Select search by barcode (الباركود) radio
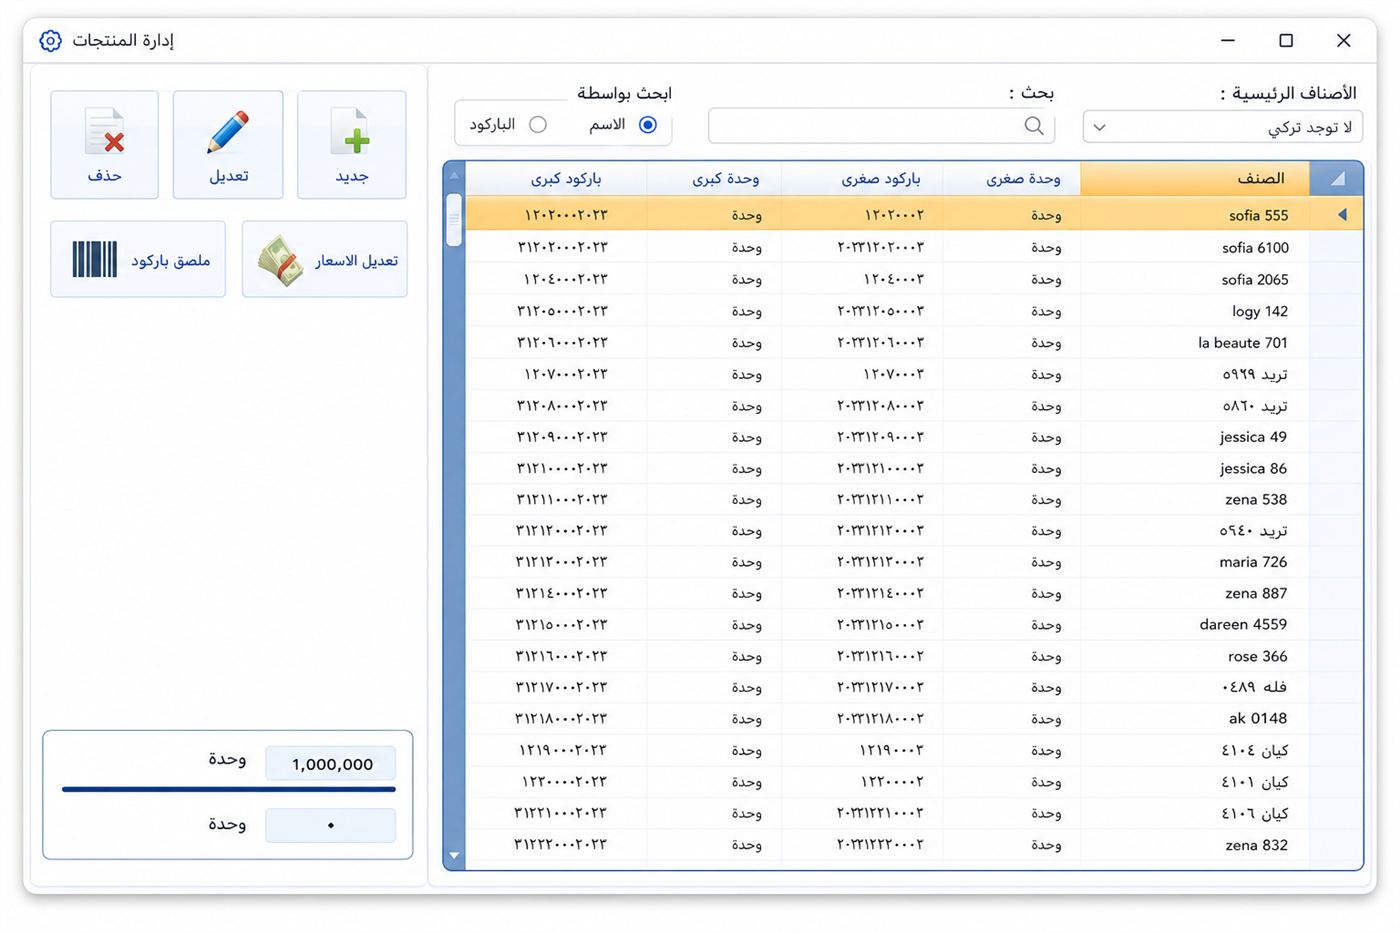This screenshot has width=1400, height=933. tap(538, 125)
